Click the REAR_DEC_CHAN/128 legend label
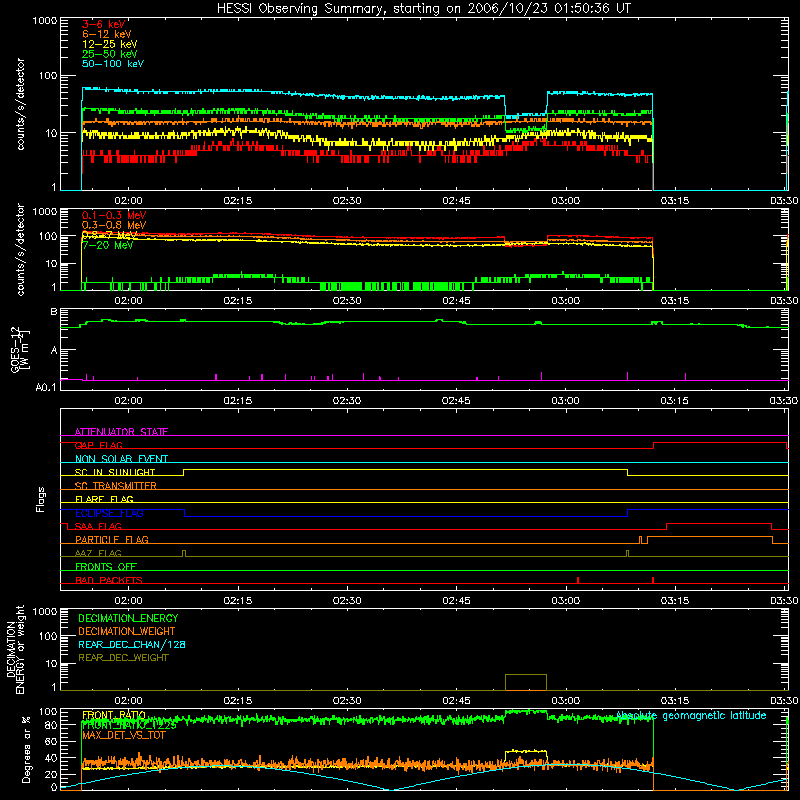 132,644
